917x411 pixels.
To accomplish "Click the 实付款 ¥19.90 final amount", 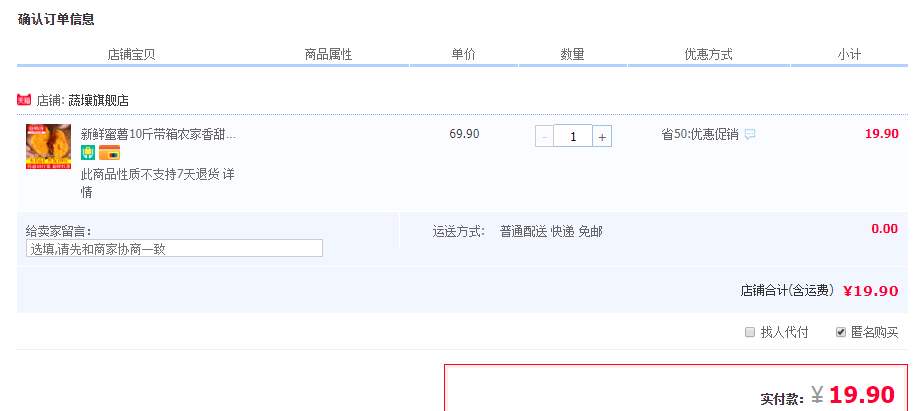I will (x=828, y=396).
